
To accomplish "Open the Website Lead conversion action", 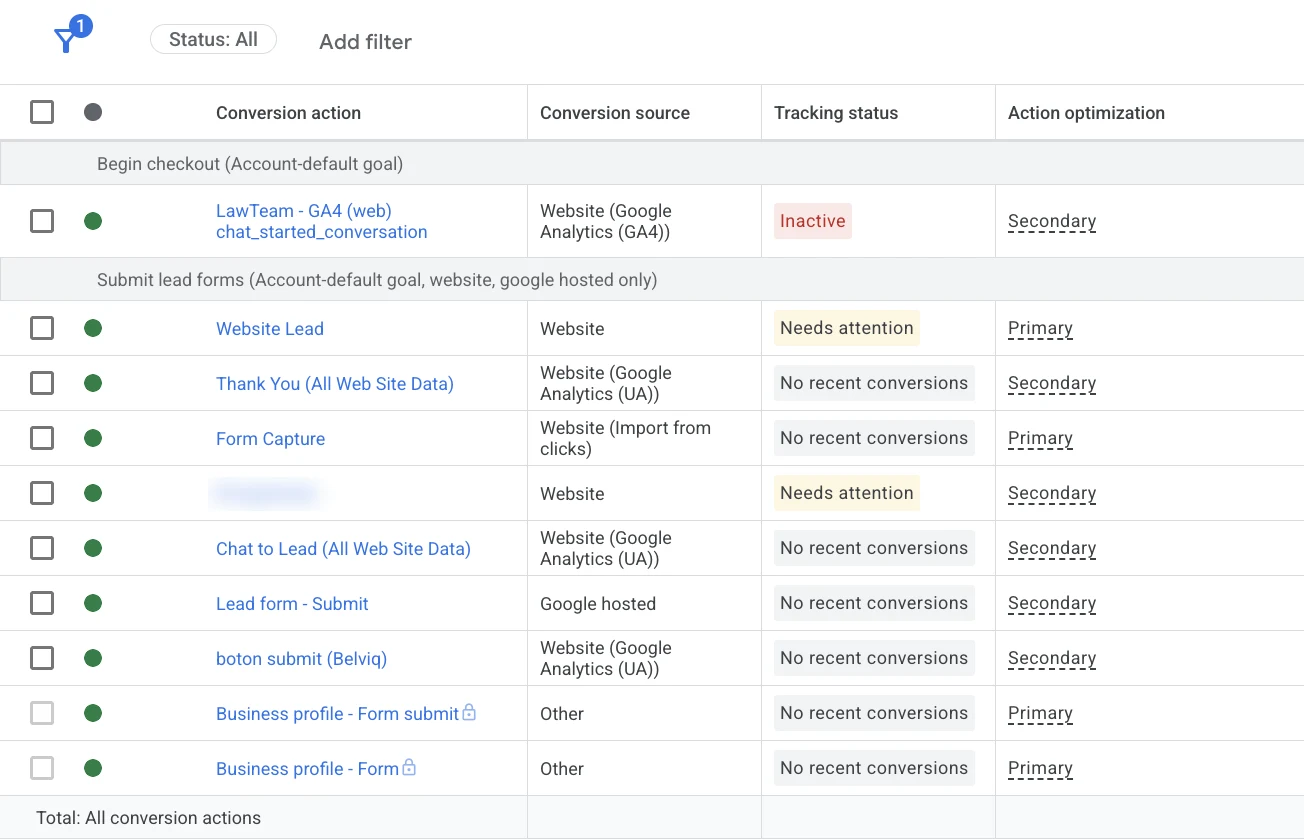I will point(270,329).
